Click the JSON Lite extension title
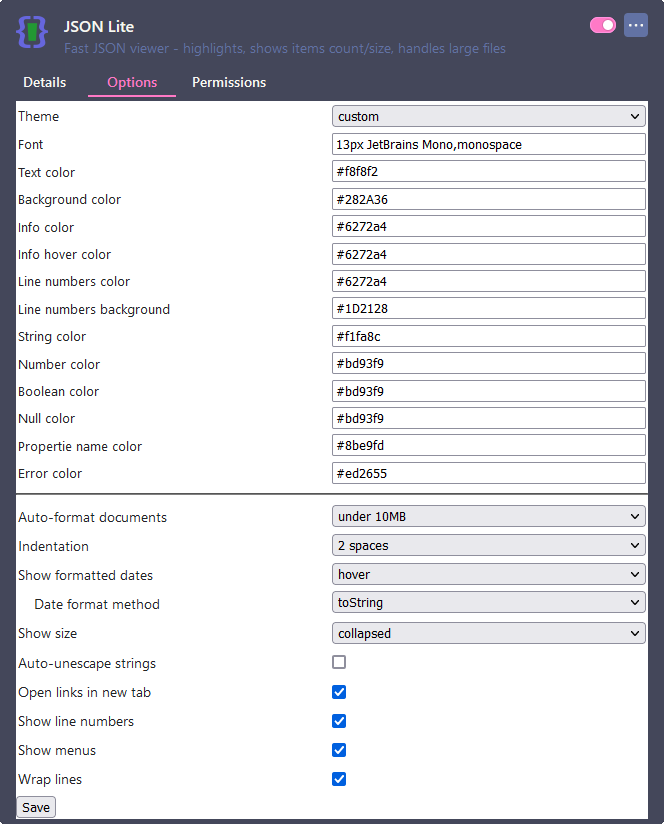The height and width of the screenshot is (824, 664). point(99,27)
